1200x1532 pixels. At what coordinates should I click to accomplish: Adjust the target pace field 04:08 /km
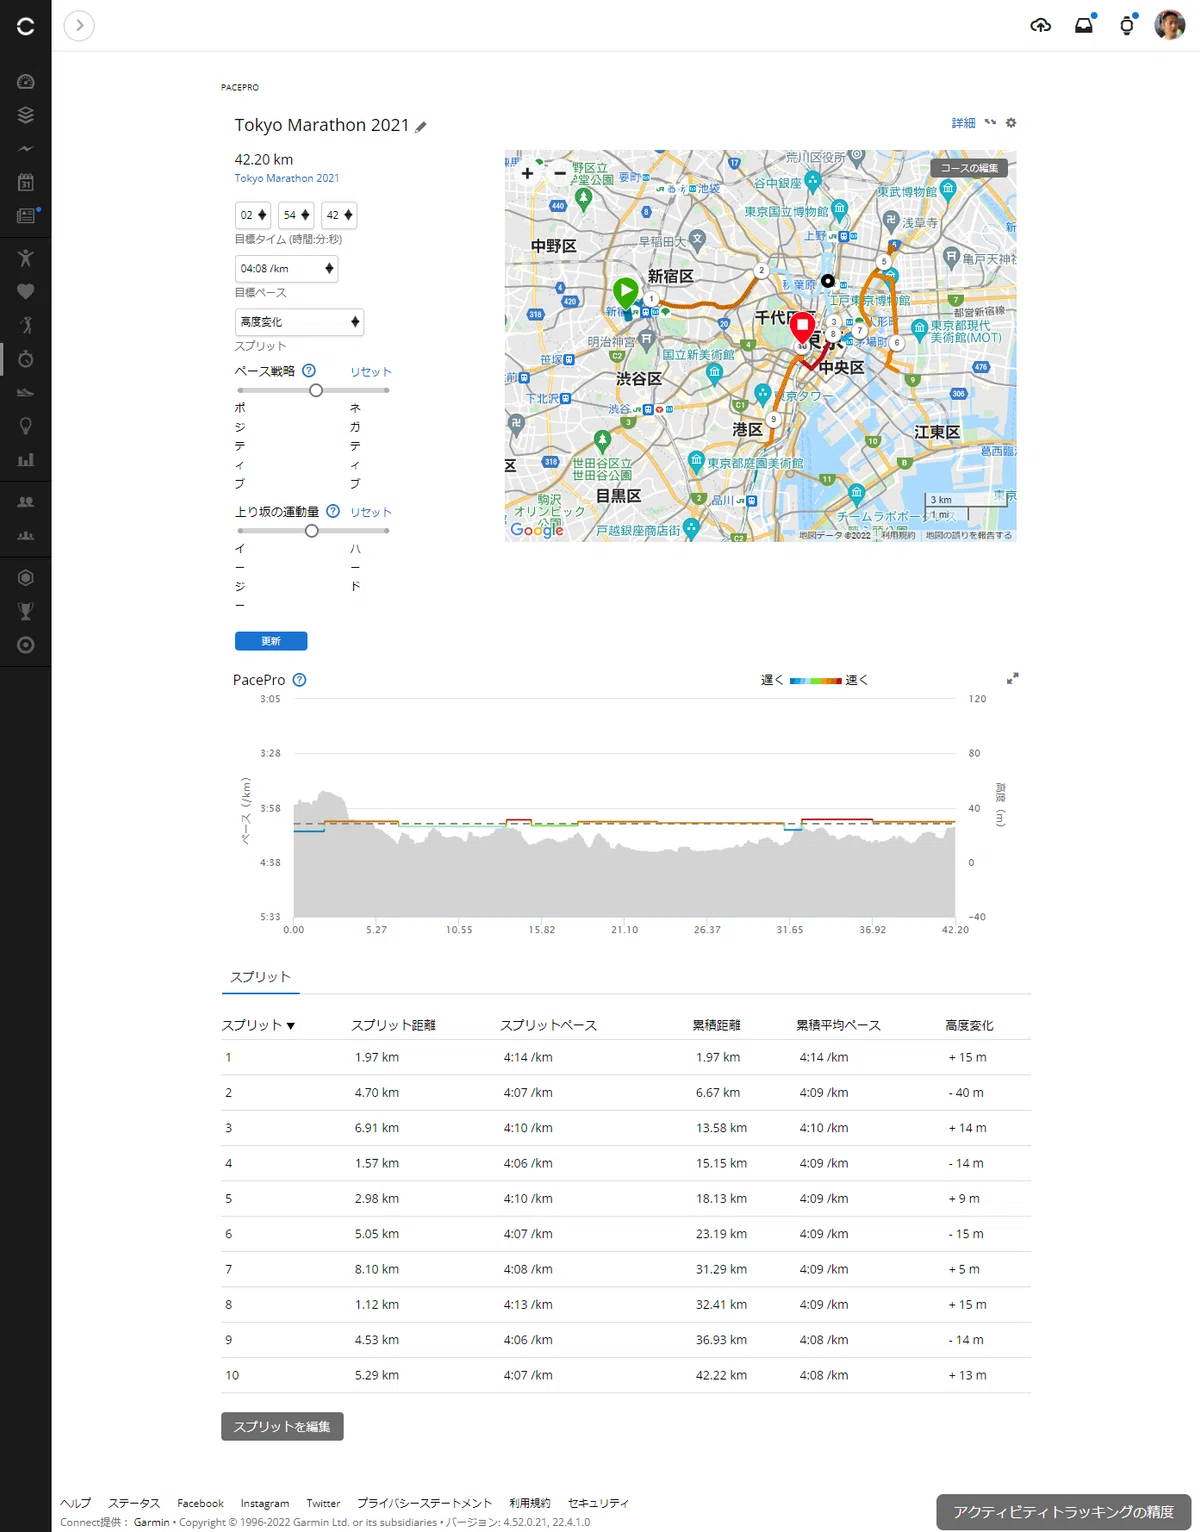click(286, 268)
